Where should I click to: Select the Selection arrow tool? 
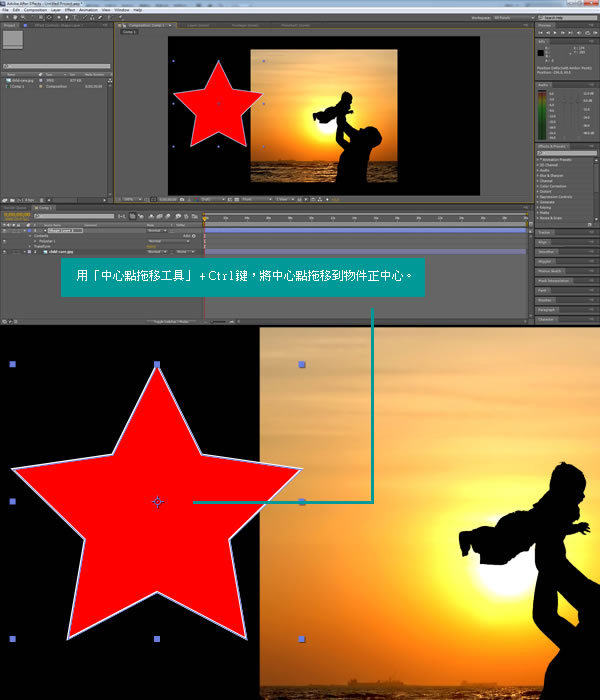tap(7, 17)
